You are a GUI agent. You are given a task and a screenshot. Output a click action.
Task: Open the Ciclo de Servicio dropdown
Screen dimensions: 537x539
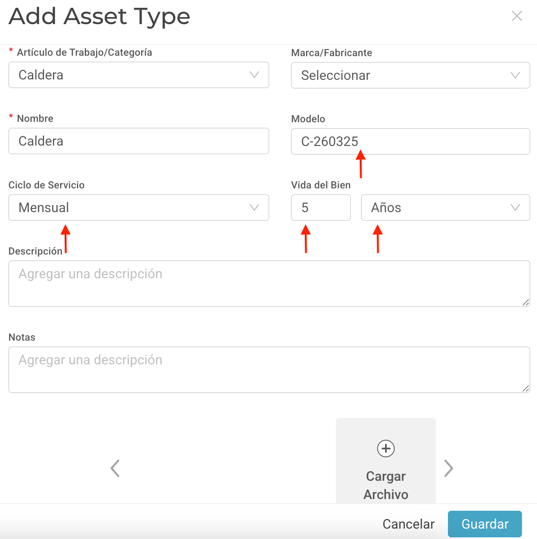[x=139, y=207]
